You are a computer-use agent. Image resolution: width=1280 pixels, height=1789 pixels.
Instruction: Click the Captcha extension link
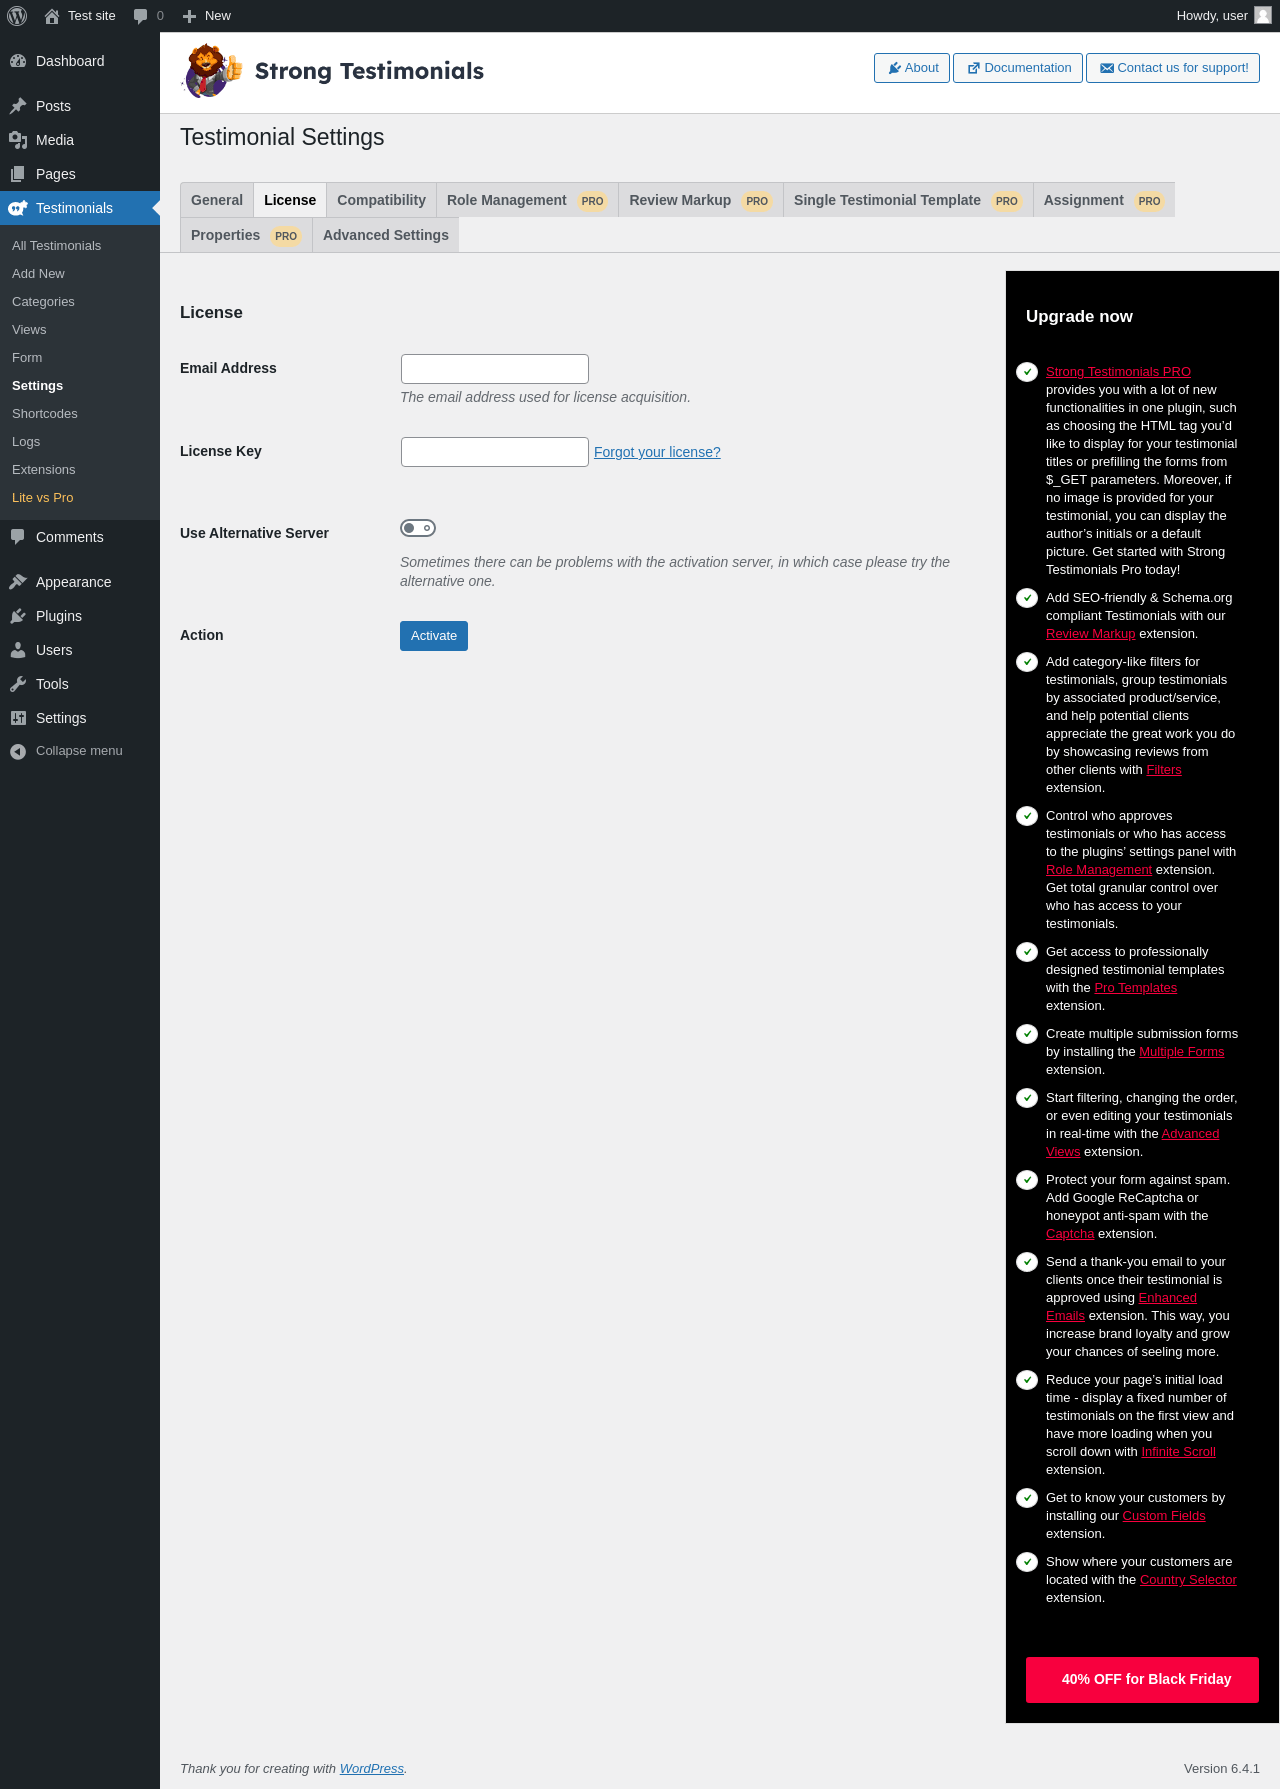coord(1070,1234)
